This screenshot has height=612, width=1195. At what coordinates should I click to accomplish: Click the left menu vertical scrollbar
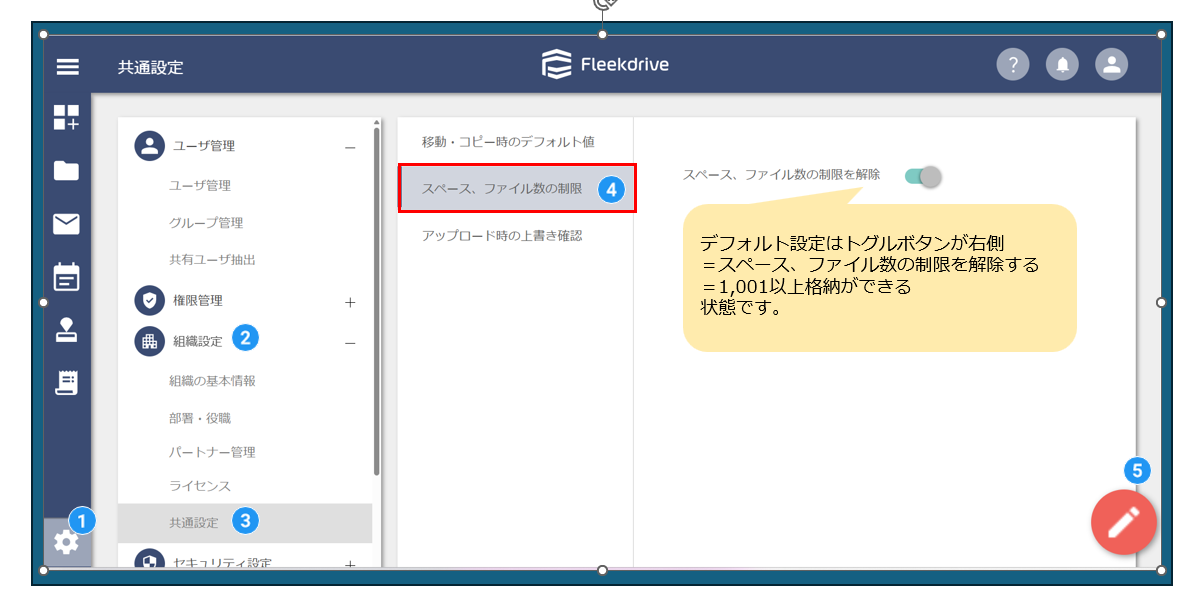coord(376,300)
